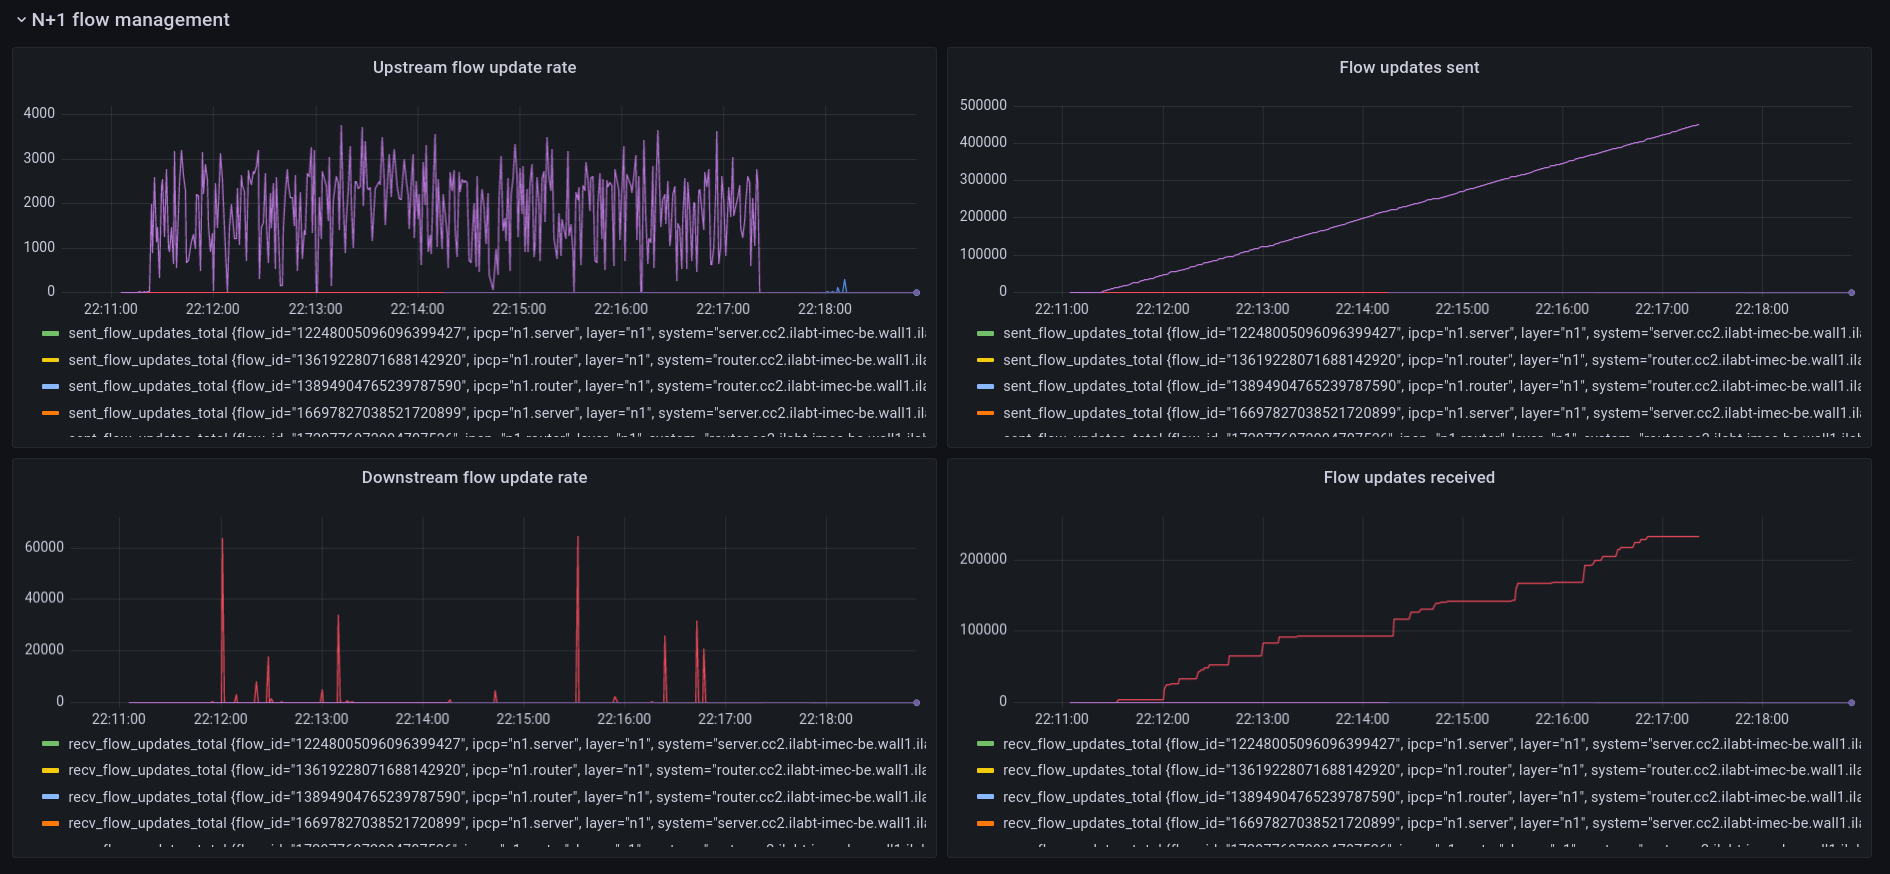The width and height of the screenshot is (1890, 874).
Task: Click blue legend color swatch in Downstream panel
Action: 51,797
